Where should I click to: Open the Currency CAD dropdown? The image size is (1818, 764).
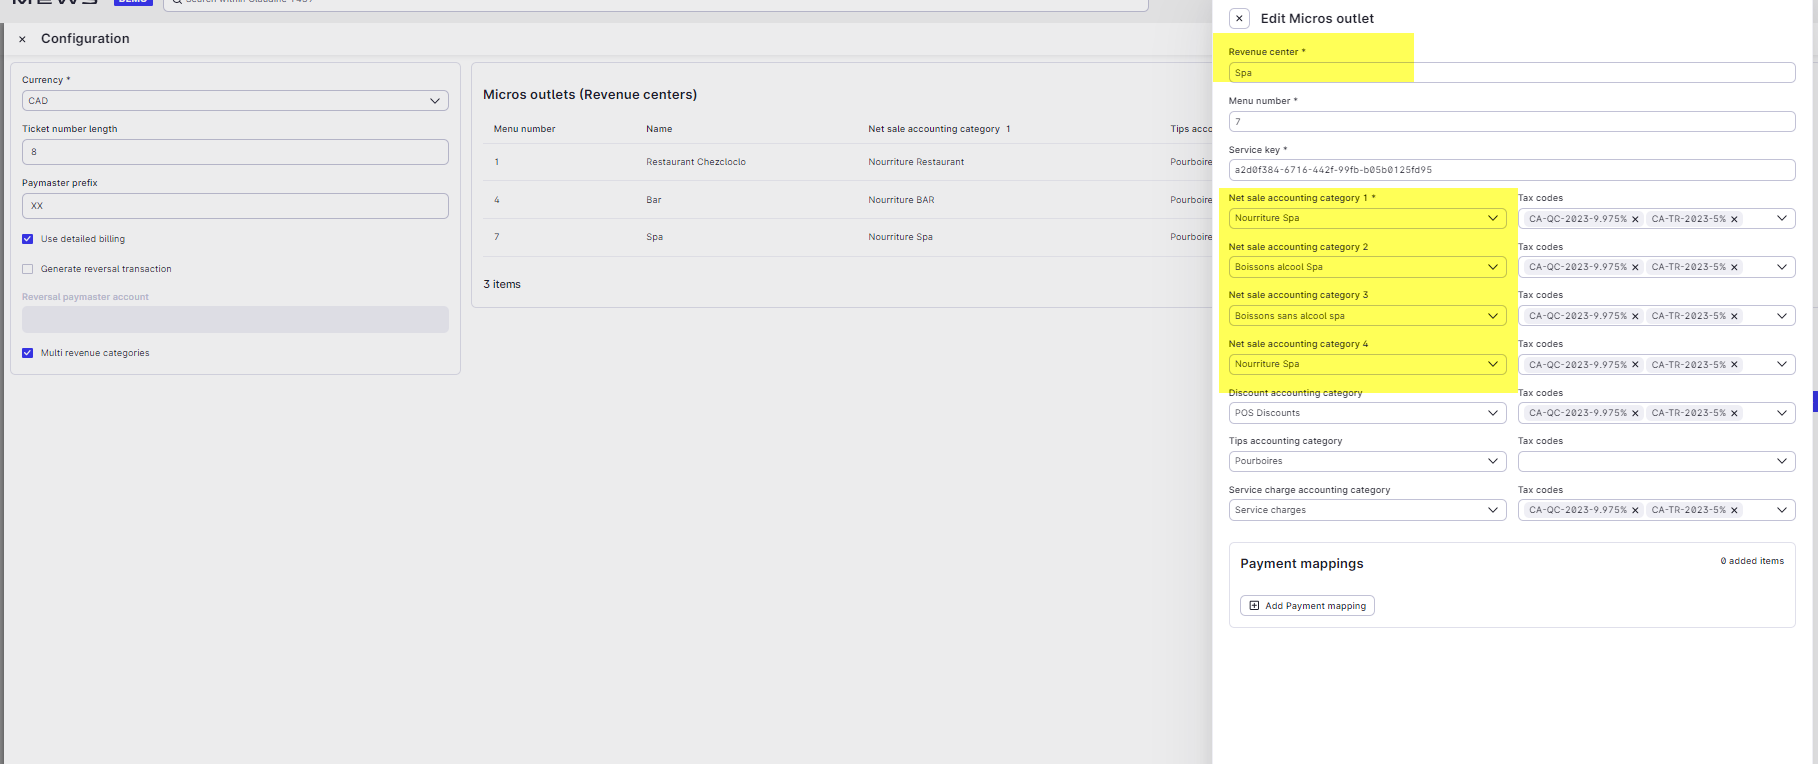235,101
